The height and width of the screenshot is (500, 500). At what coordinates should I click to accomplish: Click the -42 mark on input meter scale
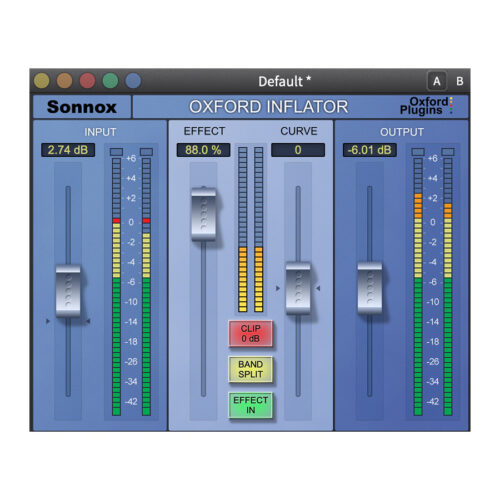click(x=131, y=402)
